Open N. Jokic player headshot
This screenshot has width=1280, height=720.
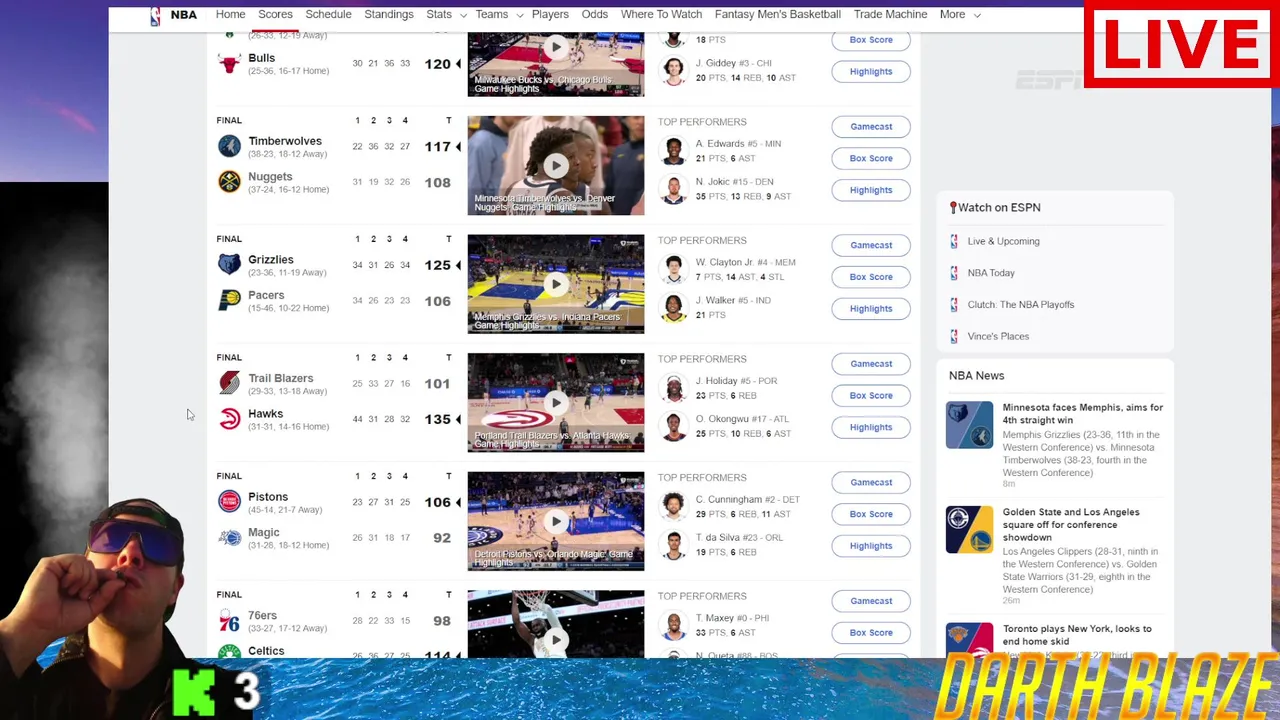[674, 189]
